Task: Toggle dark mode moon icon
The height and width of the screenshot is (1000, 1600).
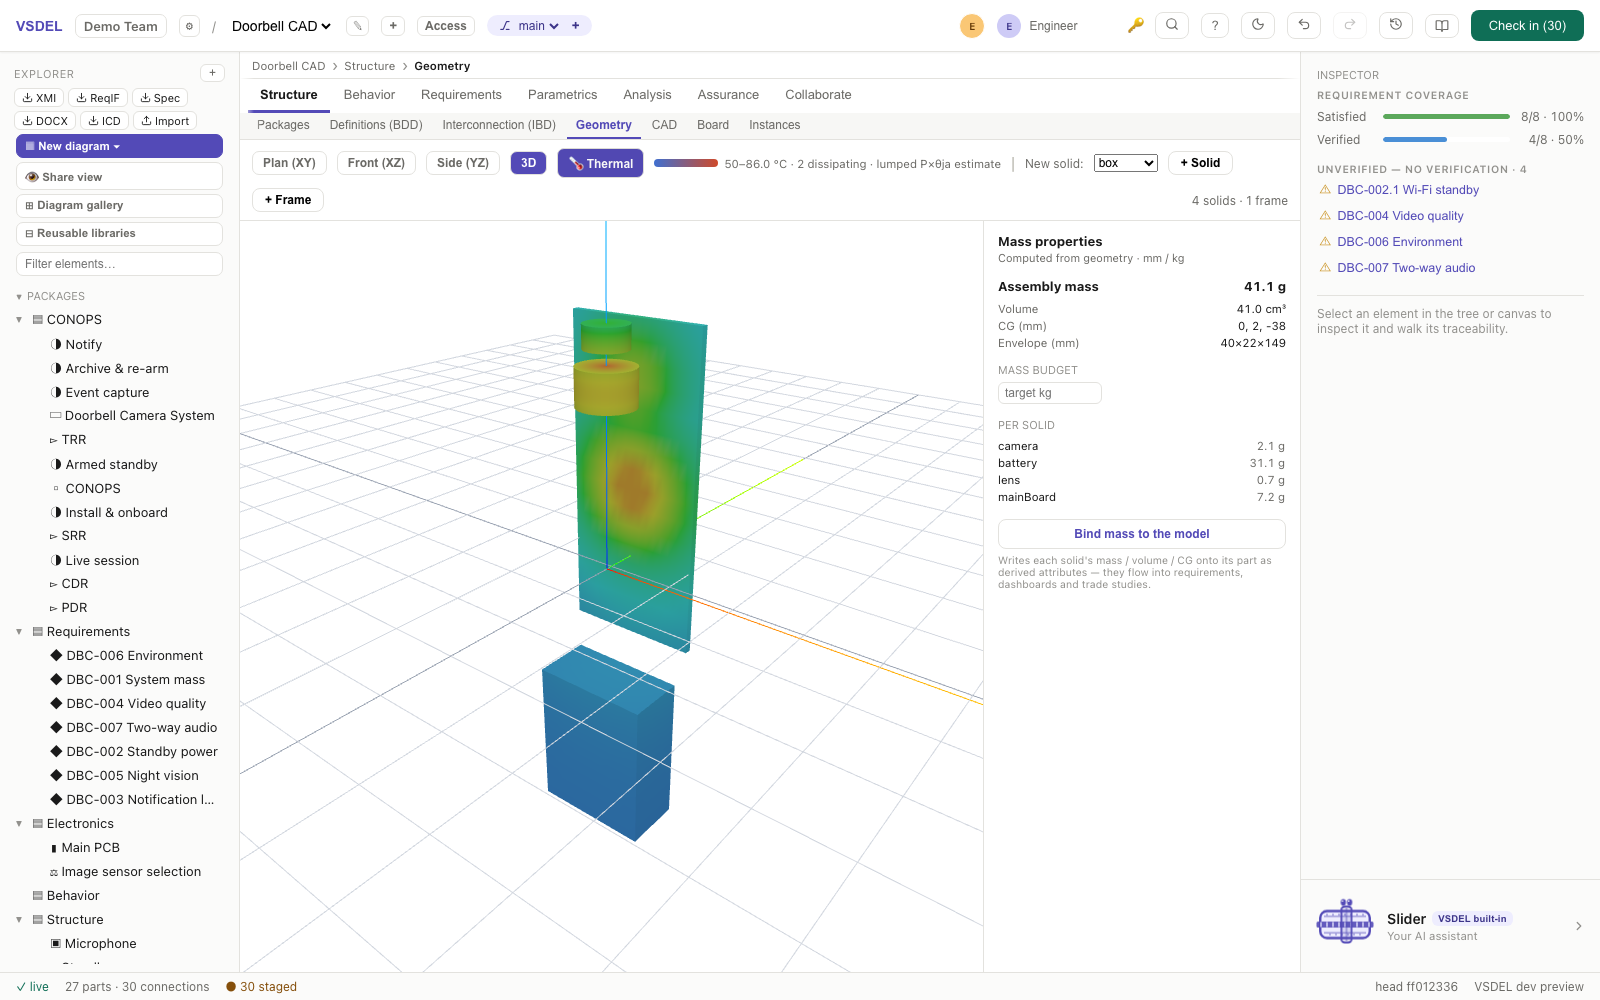Action: pyautogui.click(x=1258, y=25)
